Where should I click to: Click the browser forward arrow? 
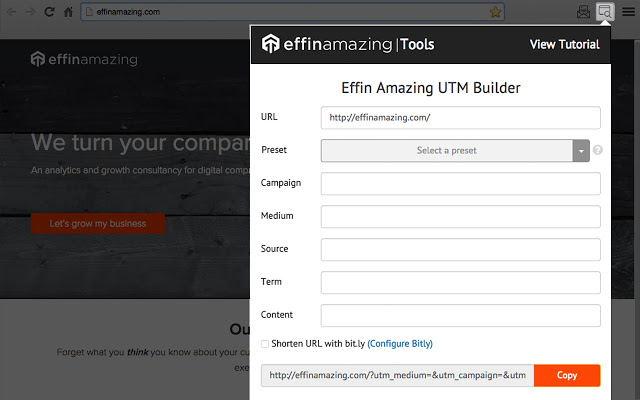[x=30, y=12]
